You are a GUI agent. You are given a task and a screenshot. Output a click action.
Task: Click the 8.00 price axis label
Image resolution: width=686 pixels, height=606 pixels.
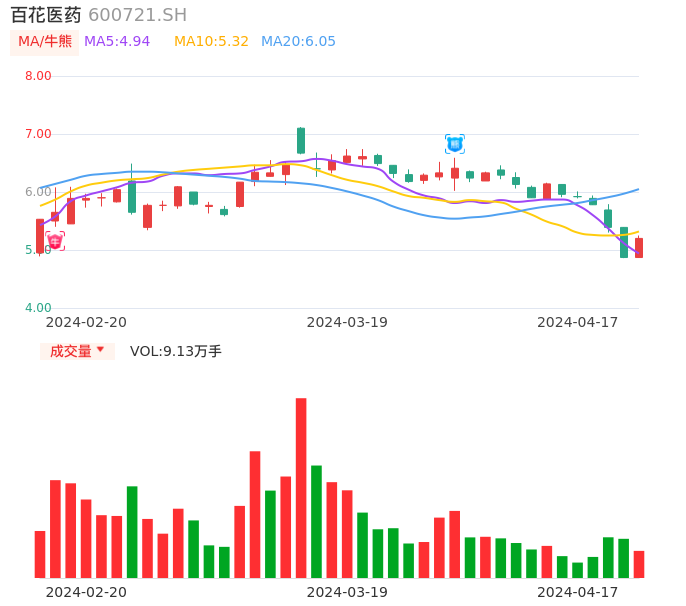(38, 76)
